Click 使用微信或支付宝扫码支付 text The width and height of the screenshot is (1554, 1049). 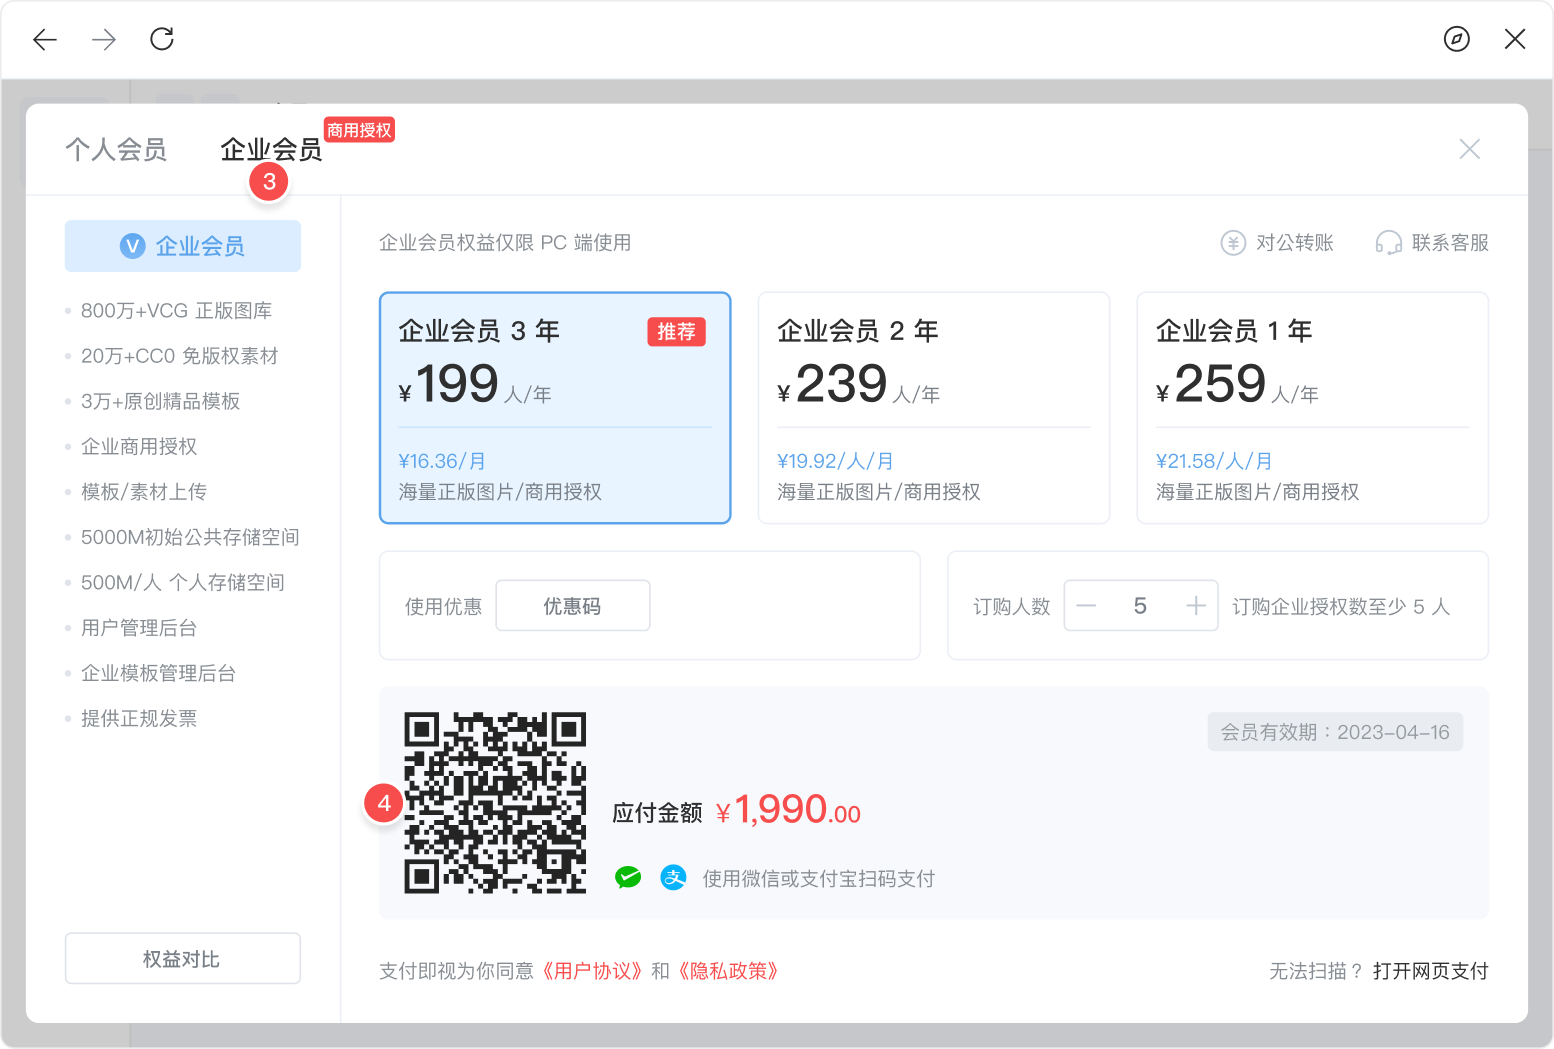(819, 879)
